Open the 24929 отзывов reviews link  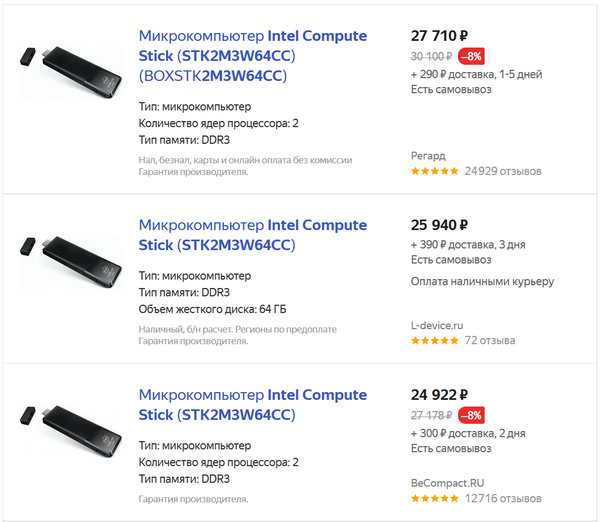pos(503,171)
